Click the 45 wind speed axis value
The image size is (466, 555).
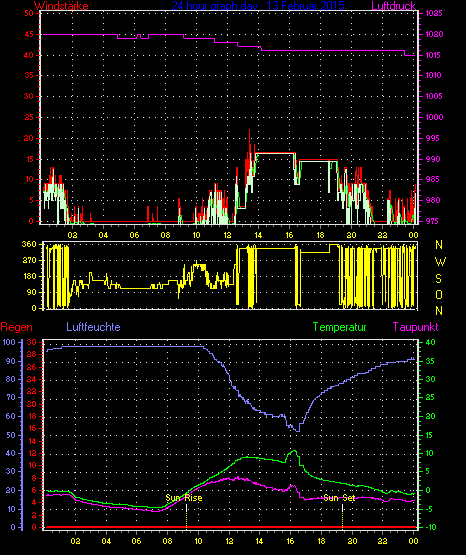pos(29,34)
